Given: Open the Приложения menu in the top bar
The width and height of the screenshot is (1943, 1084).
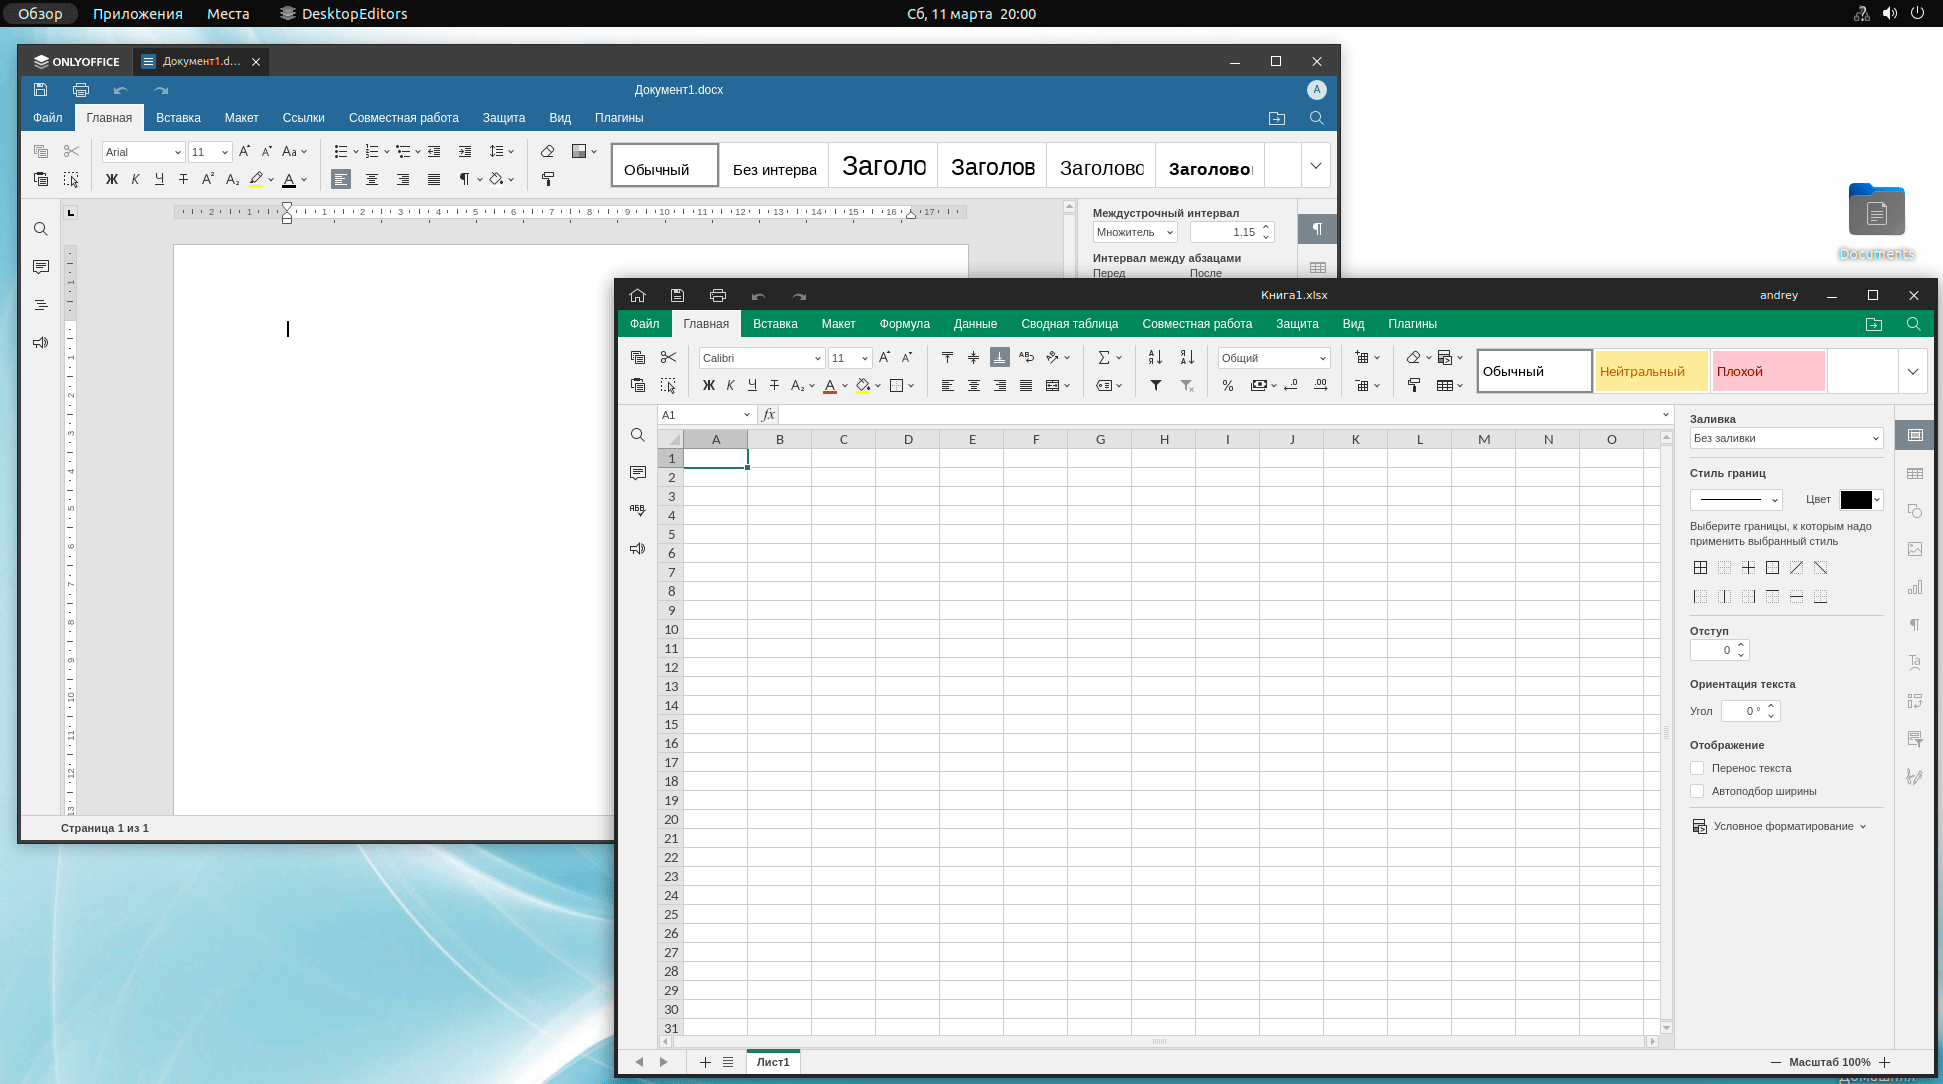Looking at the screenshot, I should click(137, 14).
